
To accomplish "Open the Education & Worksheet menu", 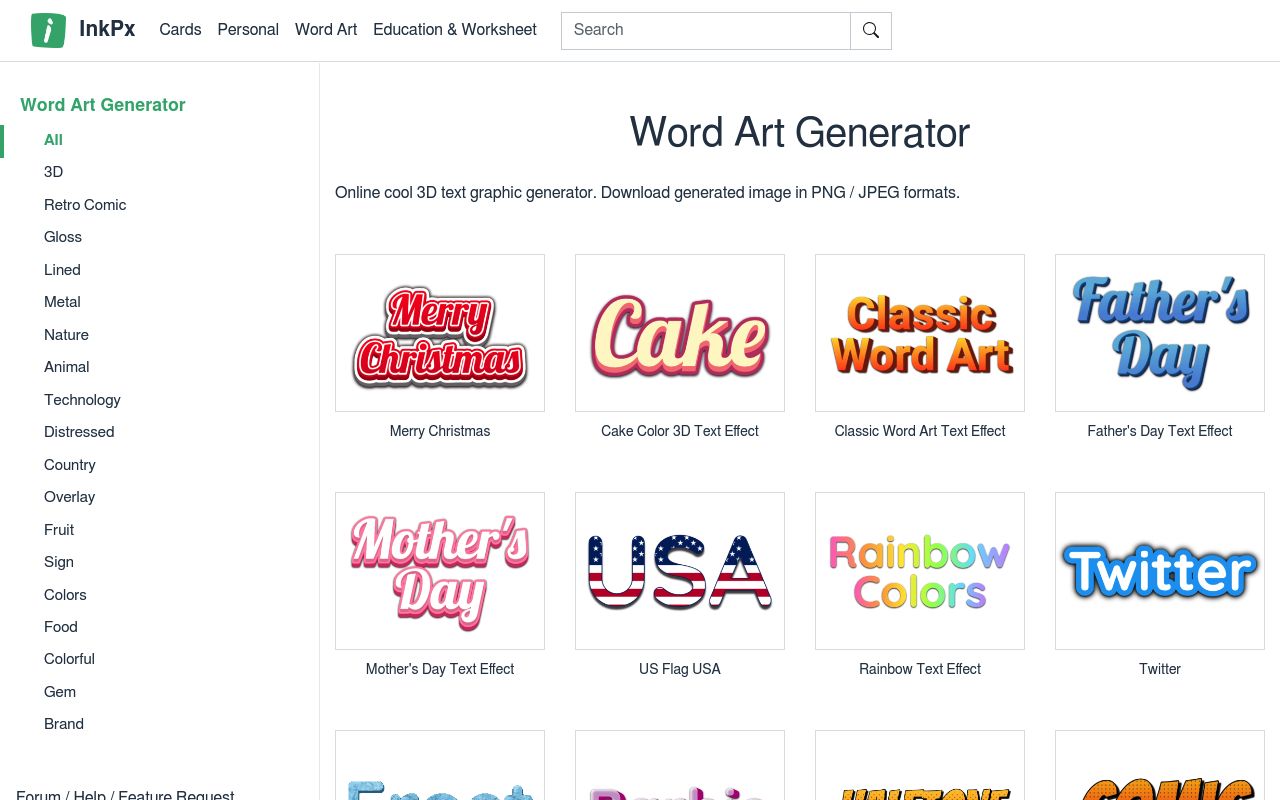I will point(455,30).
